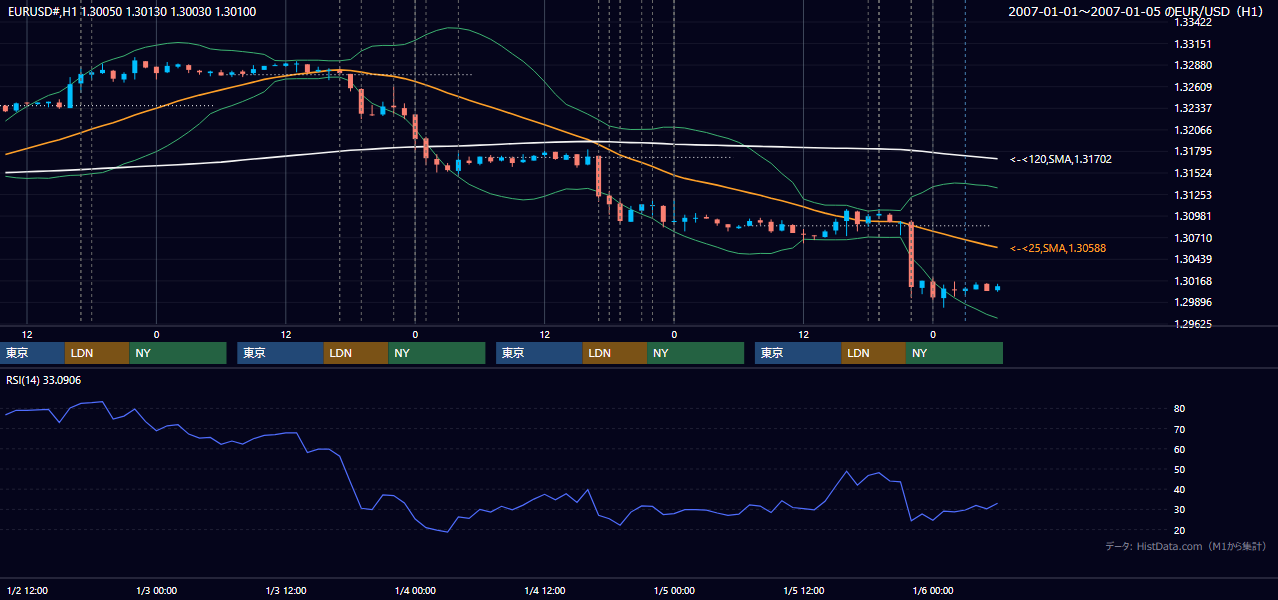This screenshot has width=1278, height=600.
Task: Click price axis value 1.31253
Action: tap(1193, 195)
